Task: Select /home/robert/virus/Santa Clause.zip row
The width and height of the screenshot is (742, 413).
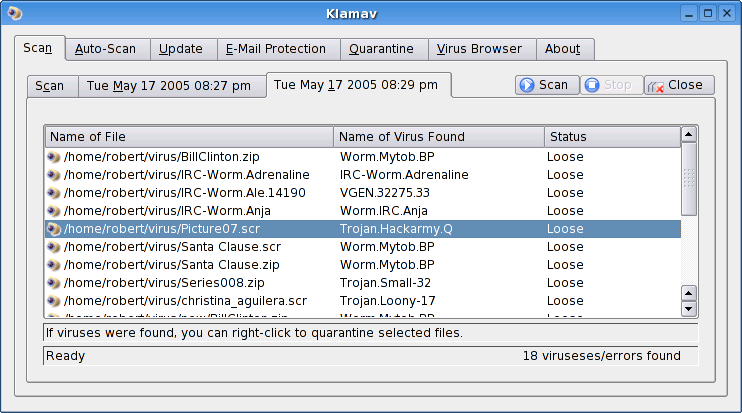Action: pos(363,265)
